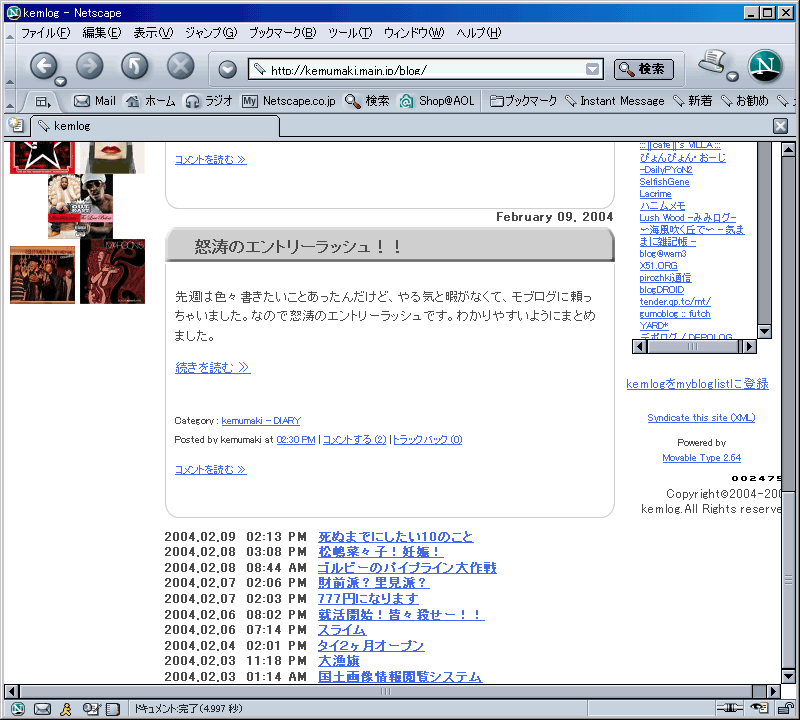The width and height of the screenshot is (800, 720).
Task: Click the red dragon album cover thumbnail
Action: click(x=112, y=271)
